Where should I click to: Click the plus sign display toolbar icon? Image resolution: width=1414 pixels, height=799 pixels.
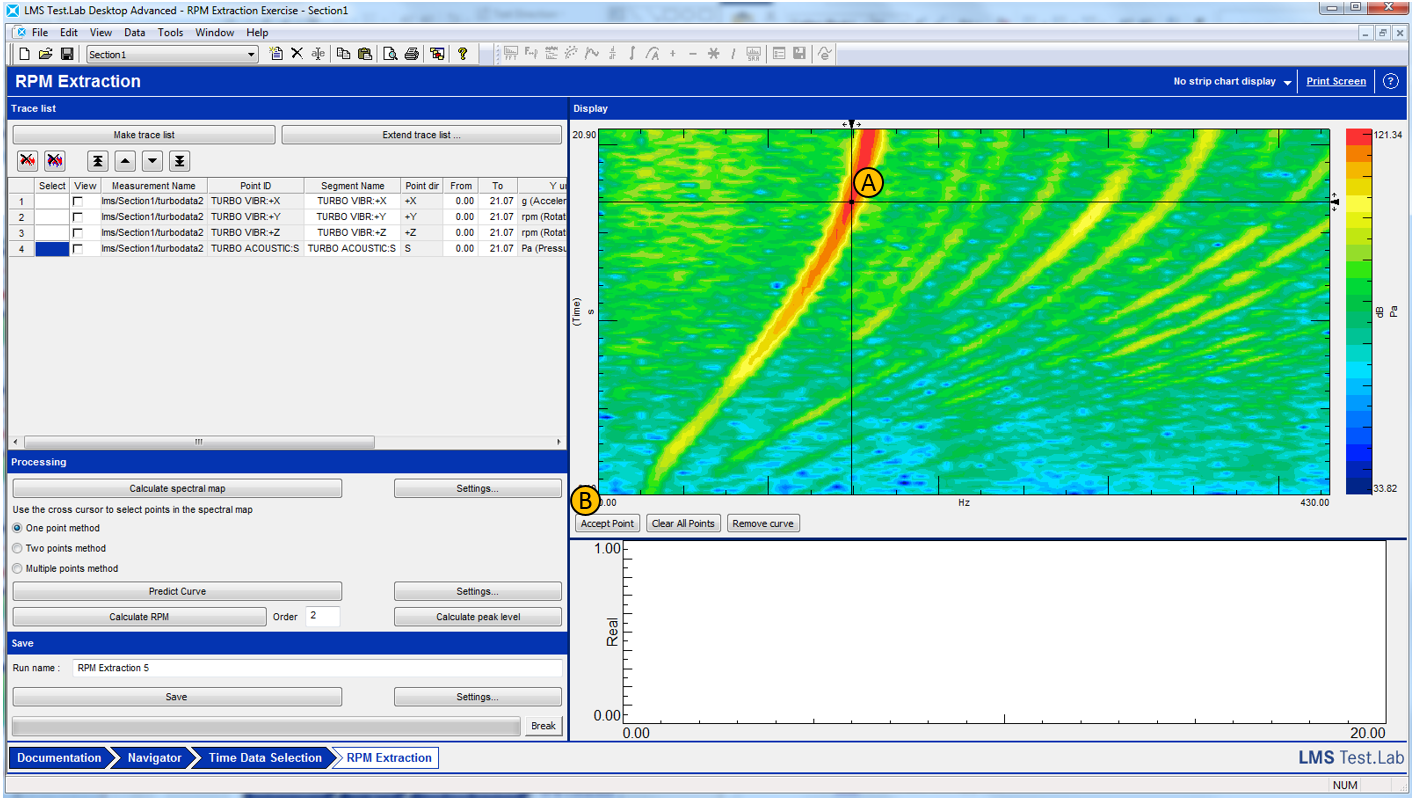click(673, 54)
